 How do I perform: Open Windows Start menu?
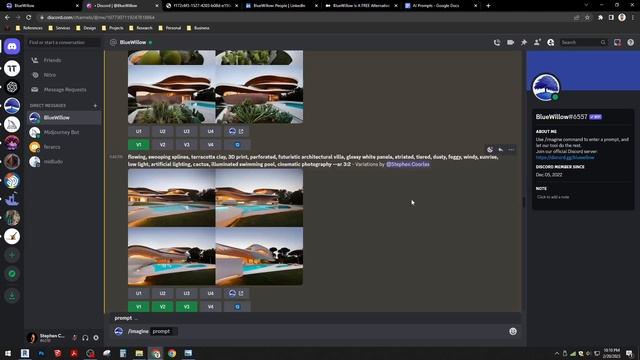point(8,353)
